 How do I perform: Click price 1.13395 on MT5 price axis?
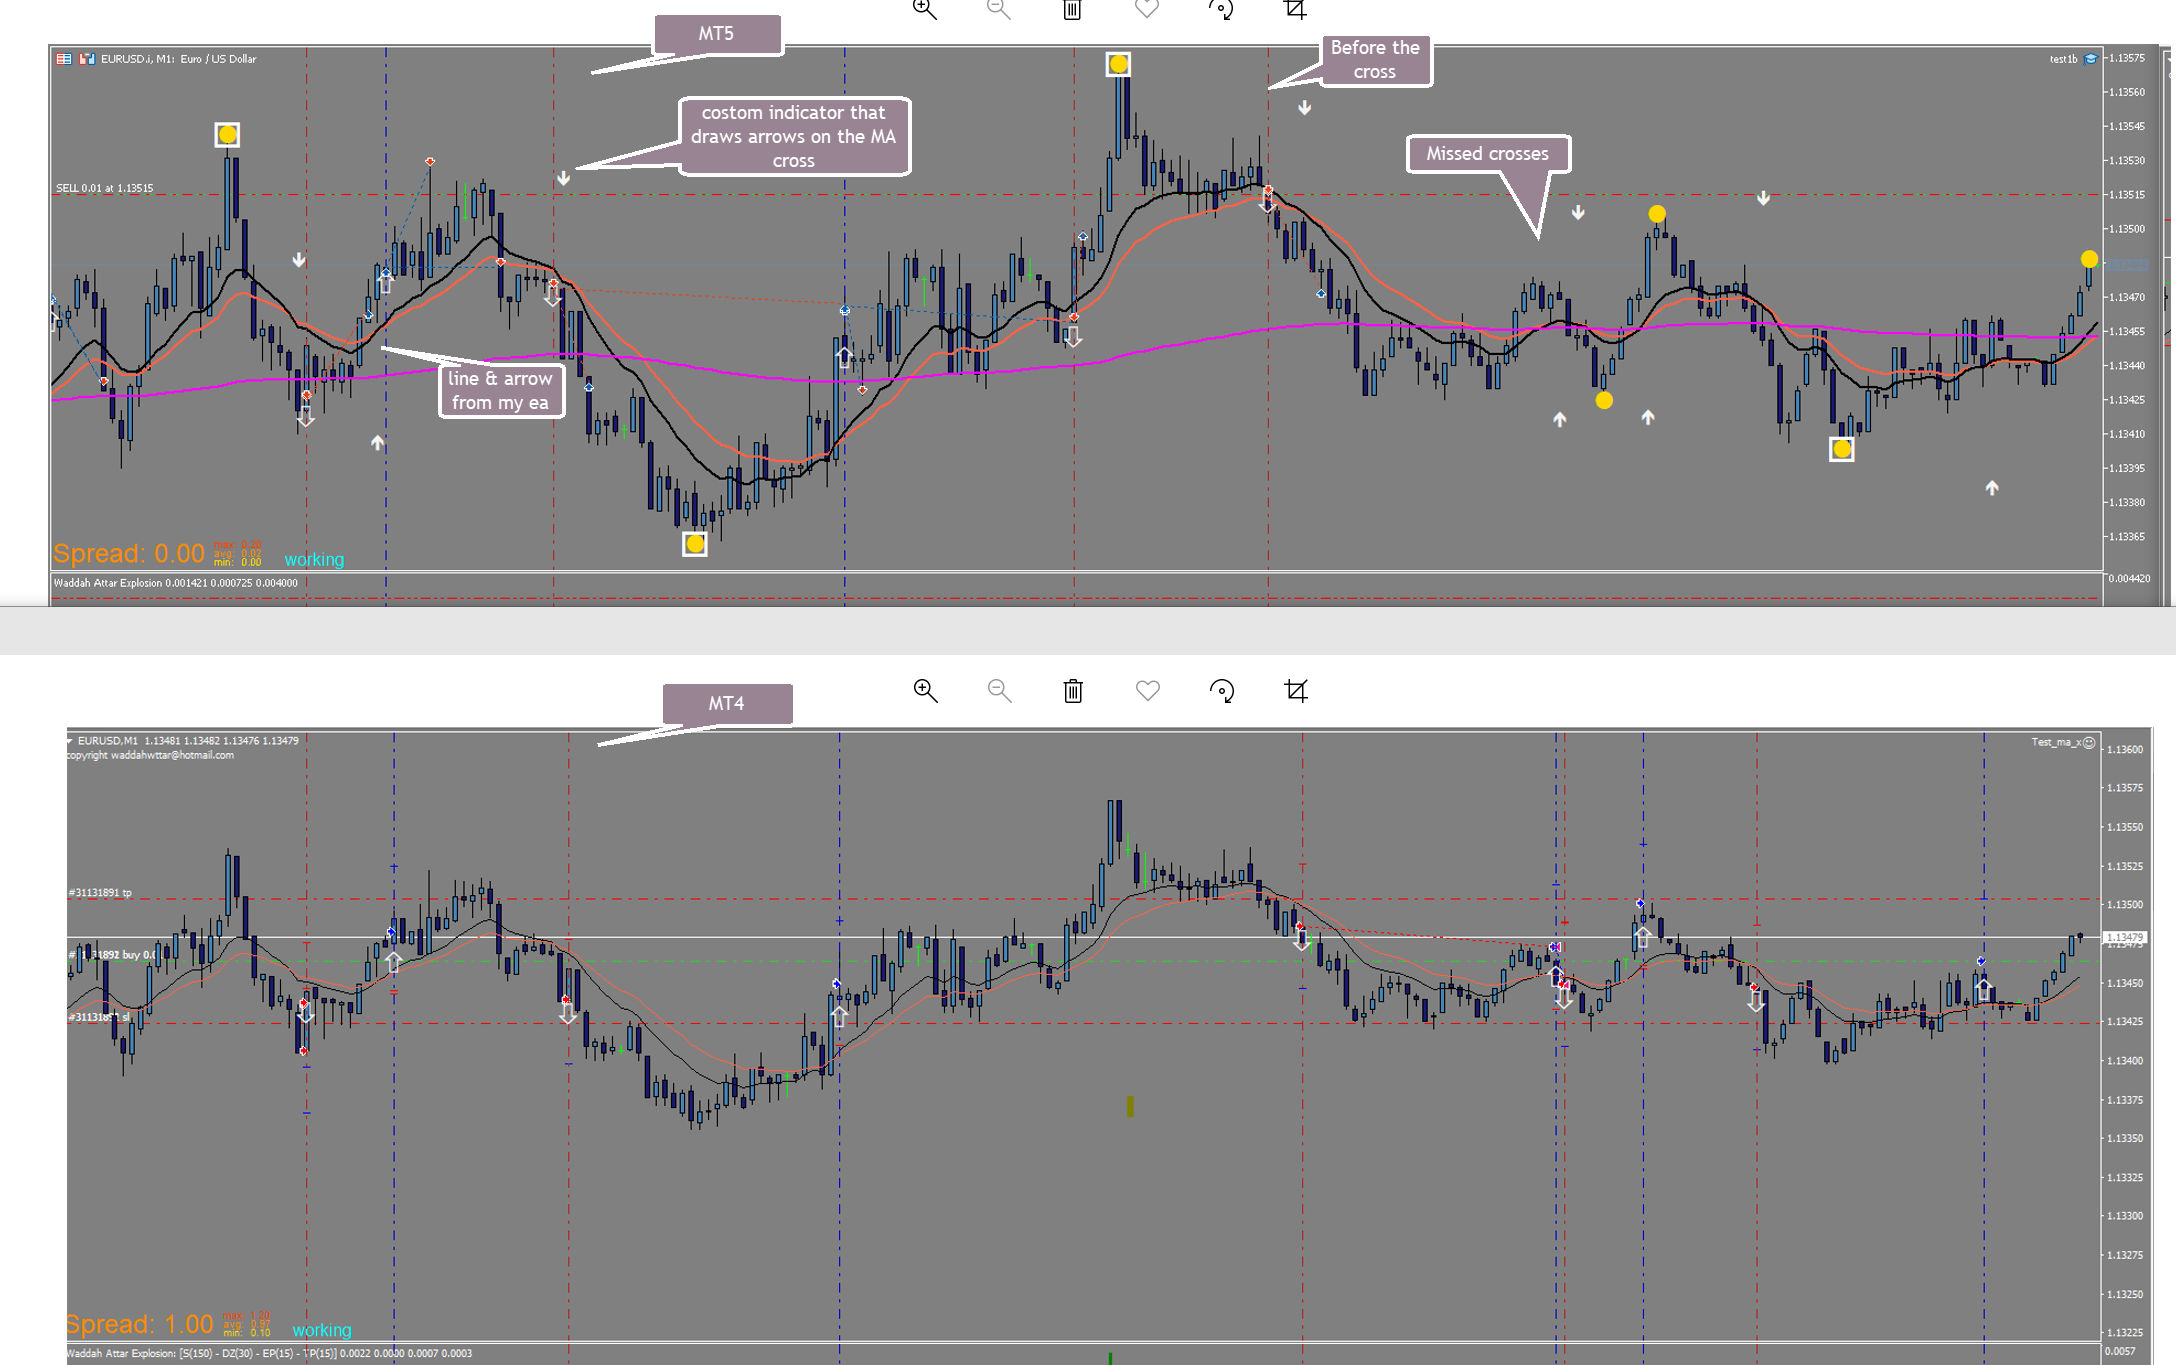click(x=2127, y=468)
